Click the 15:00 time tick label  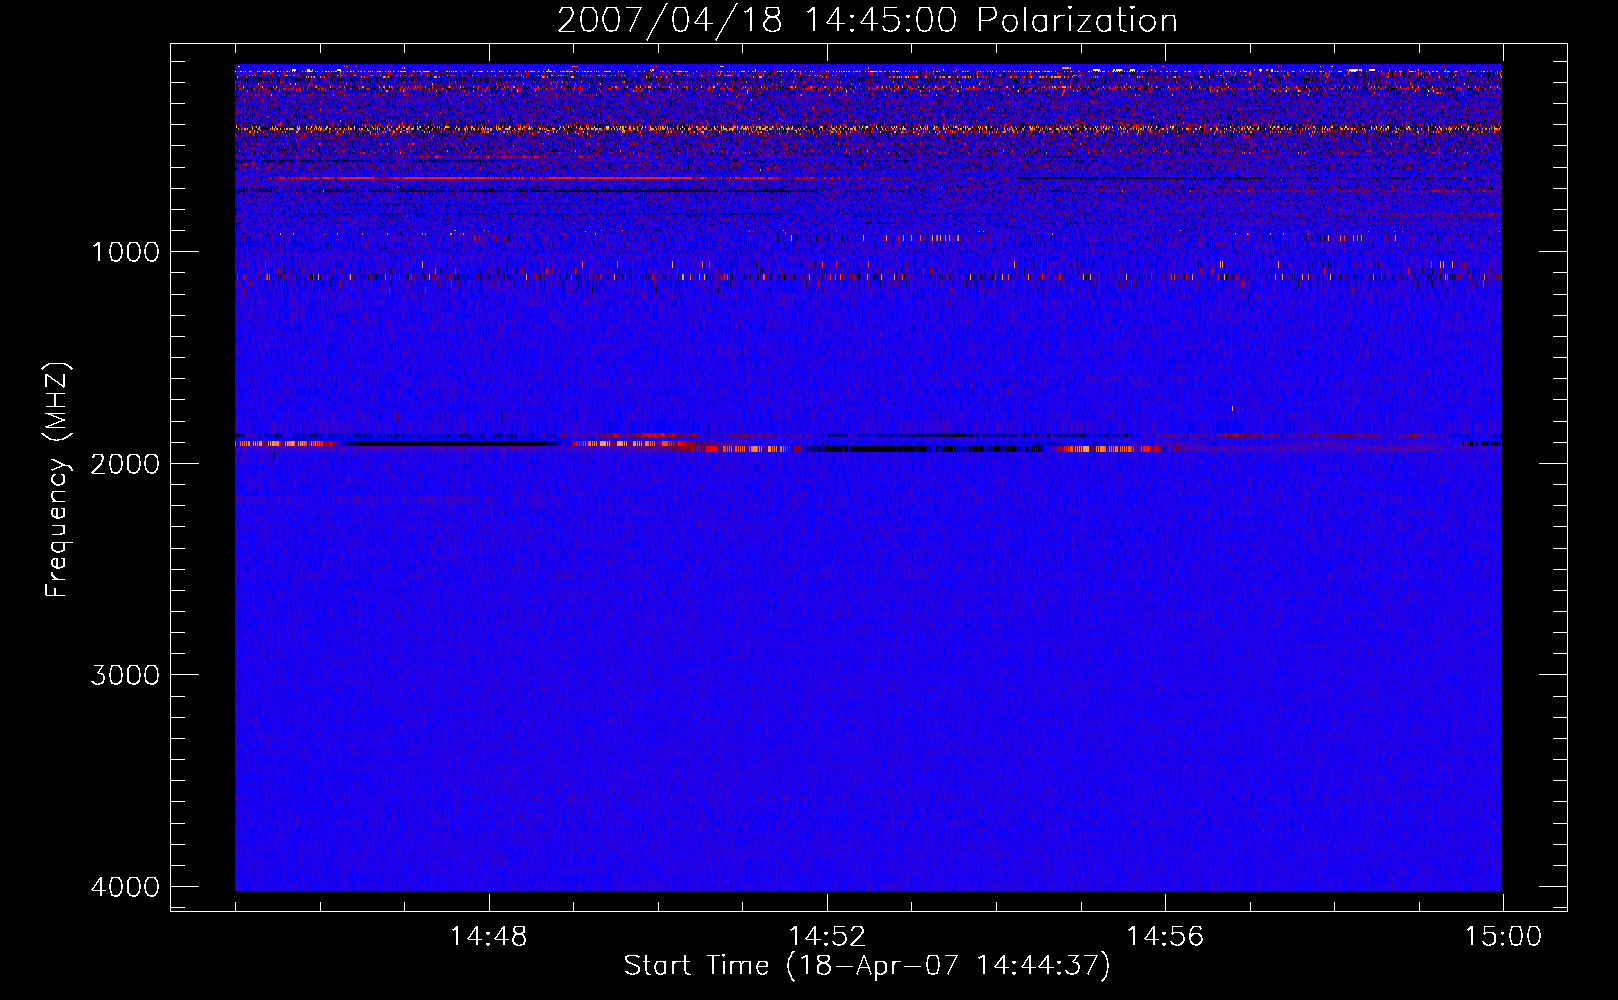click(1503, 936)
